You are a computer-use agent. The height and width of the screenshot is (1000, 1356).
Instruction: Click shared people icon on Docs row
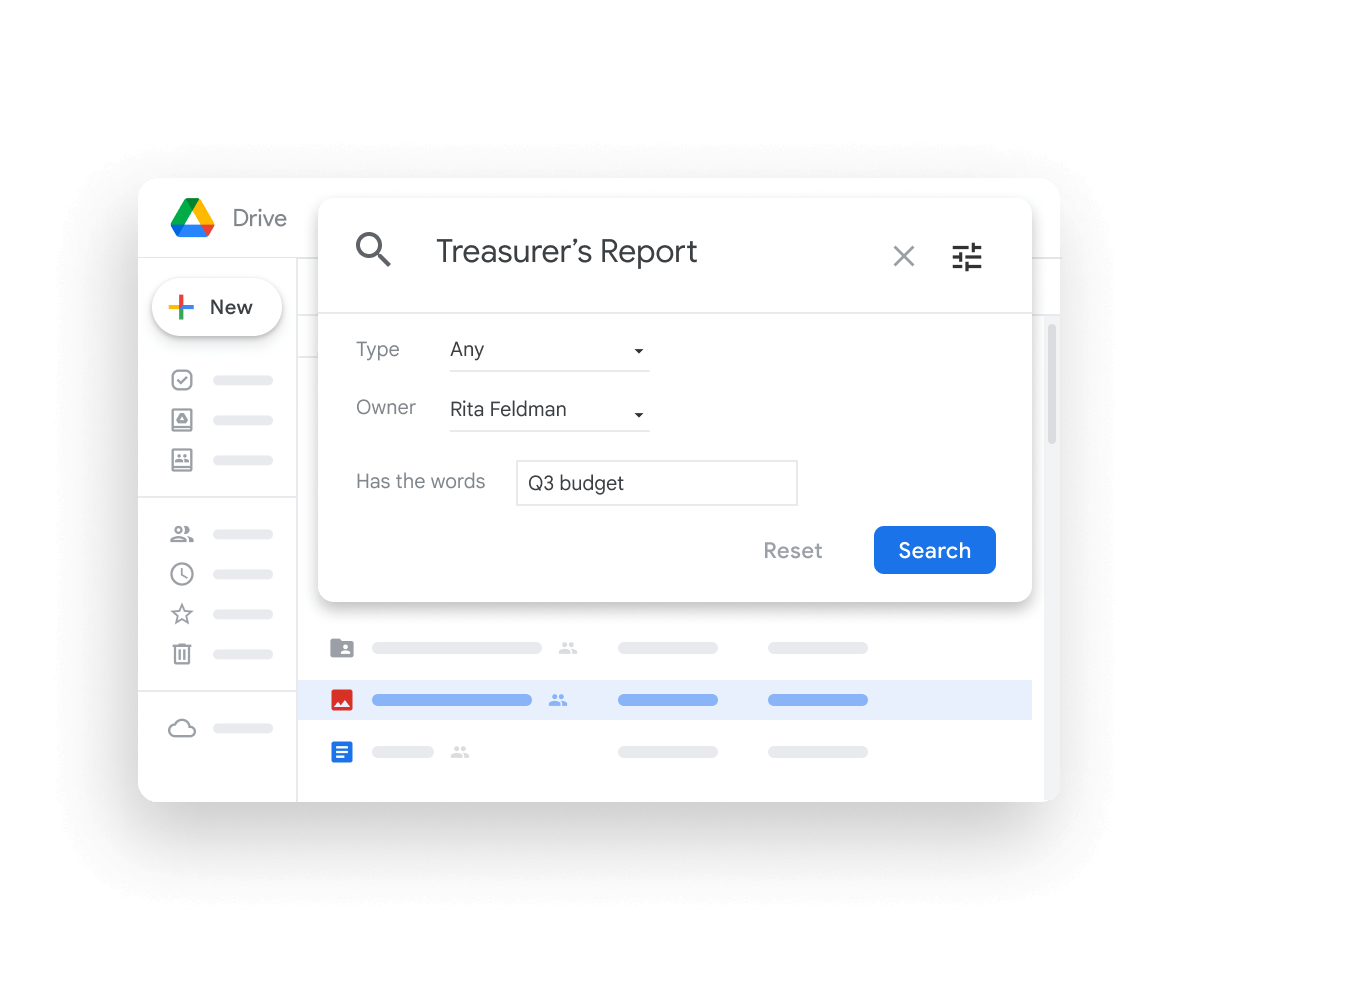[460, 752]
